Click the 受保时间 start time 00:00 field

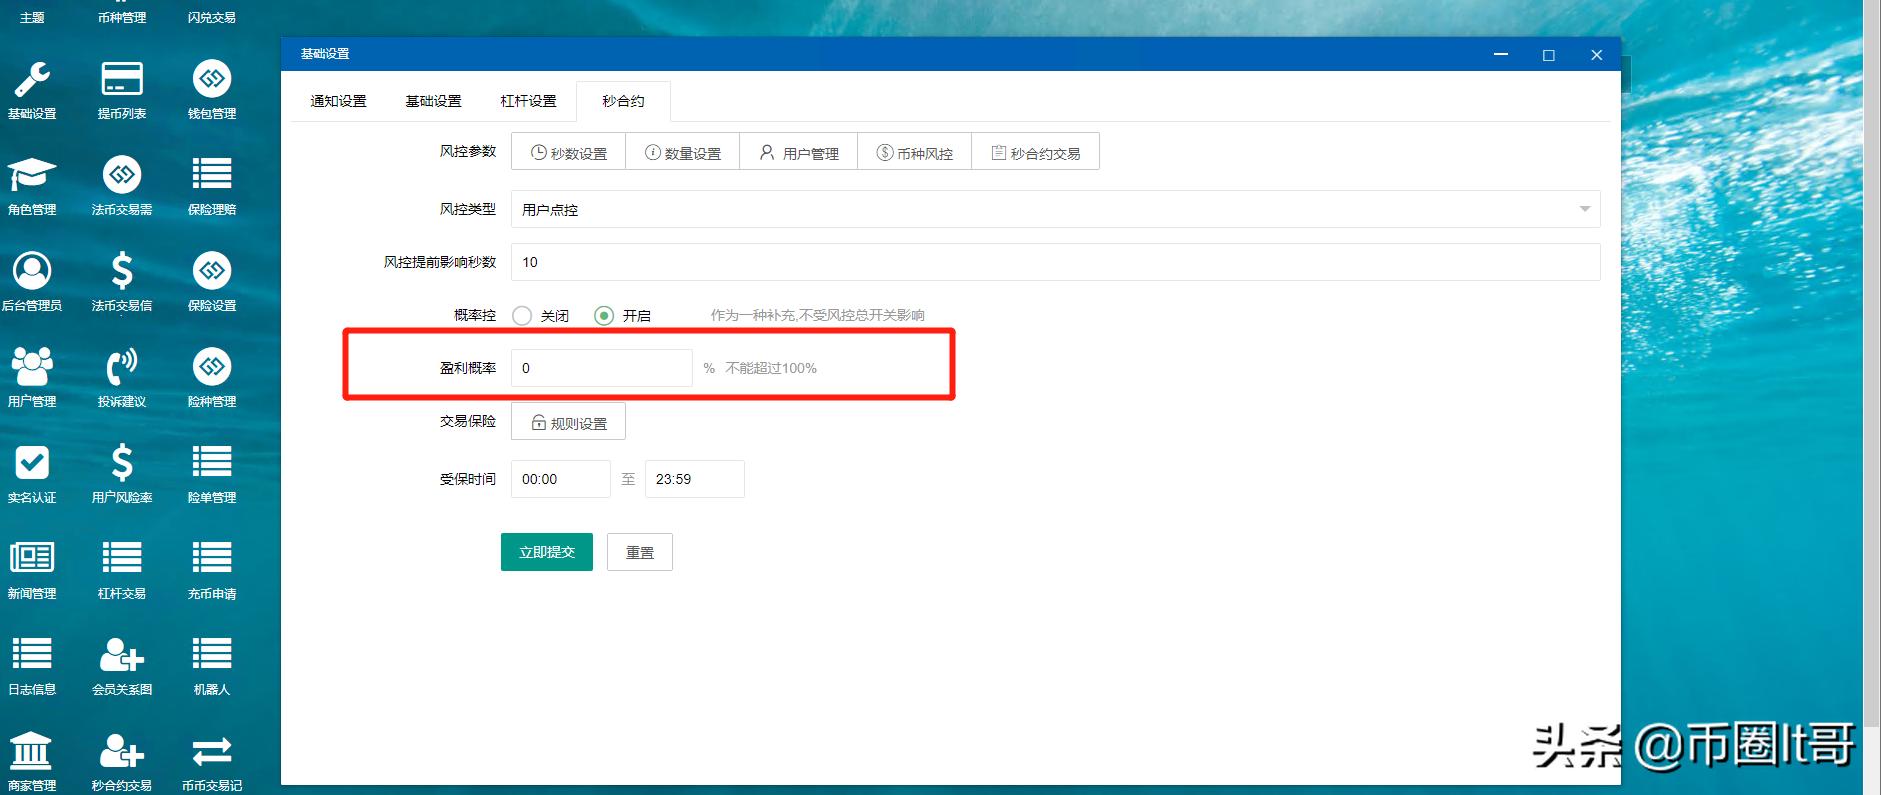pyautogui.click(x=560, y=479)
